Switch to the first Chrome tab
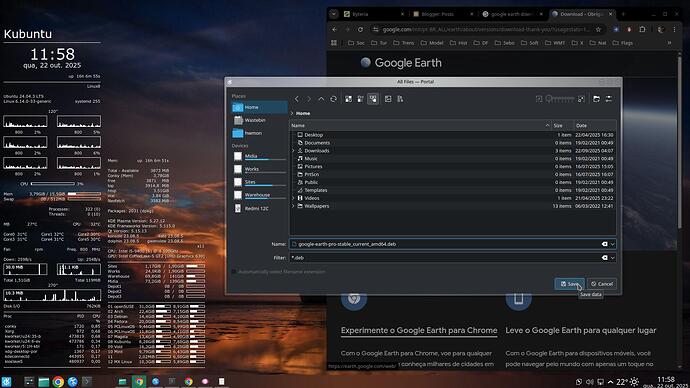The height and width of the screenshot is (388, 690). point(374,14)
